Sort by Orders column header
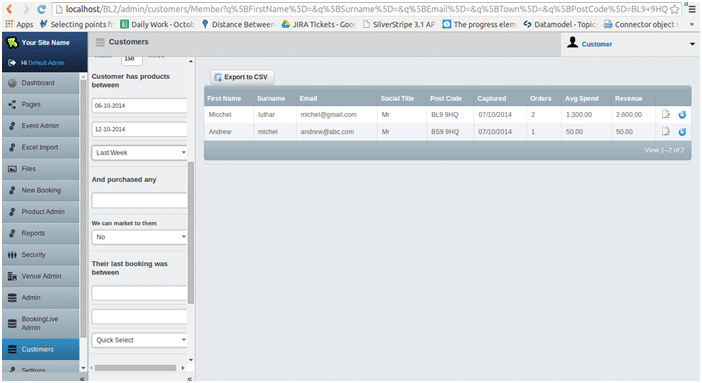 click(540, 99)
